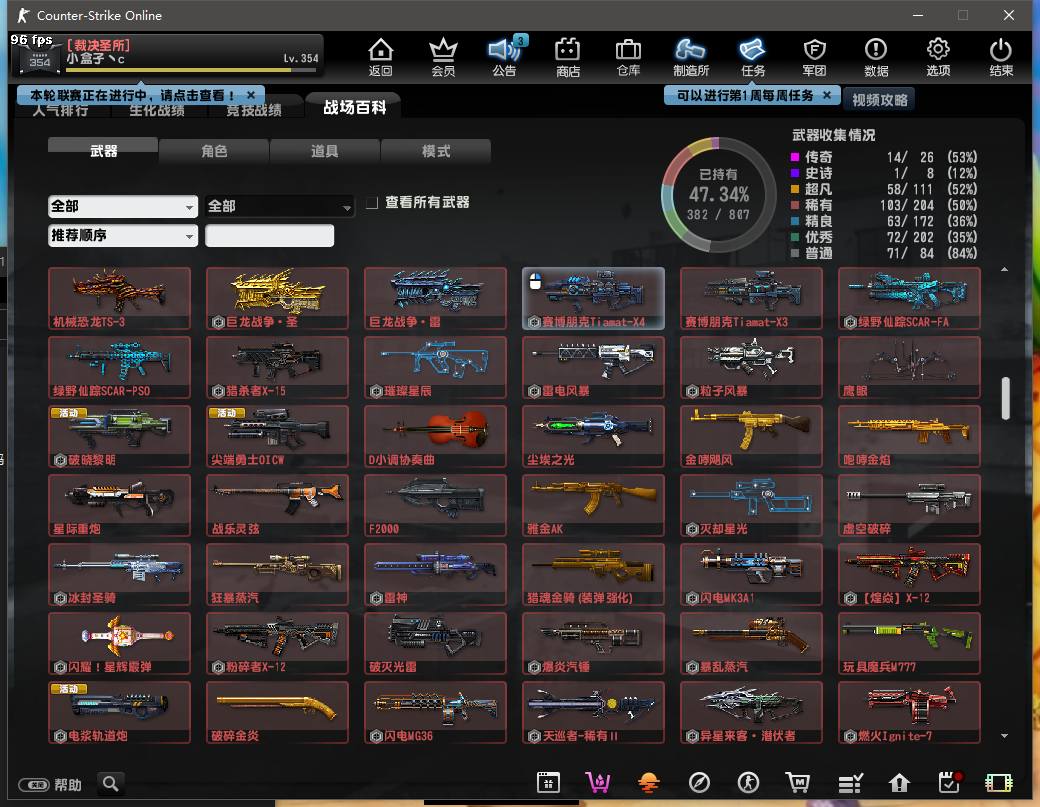
Task: Select the 角色 tab
Action: click(x=214, y=151)
